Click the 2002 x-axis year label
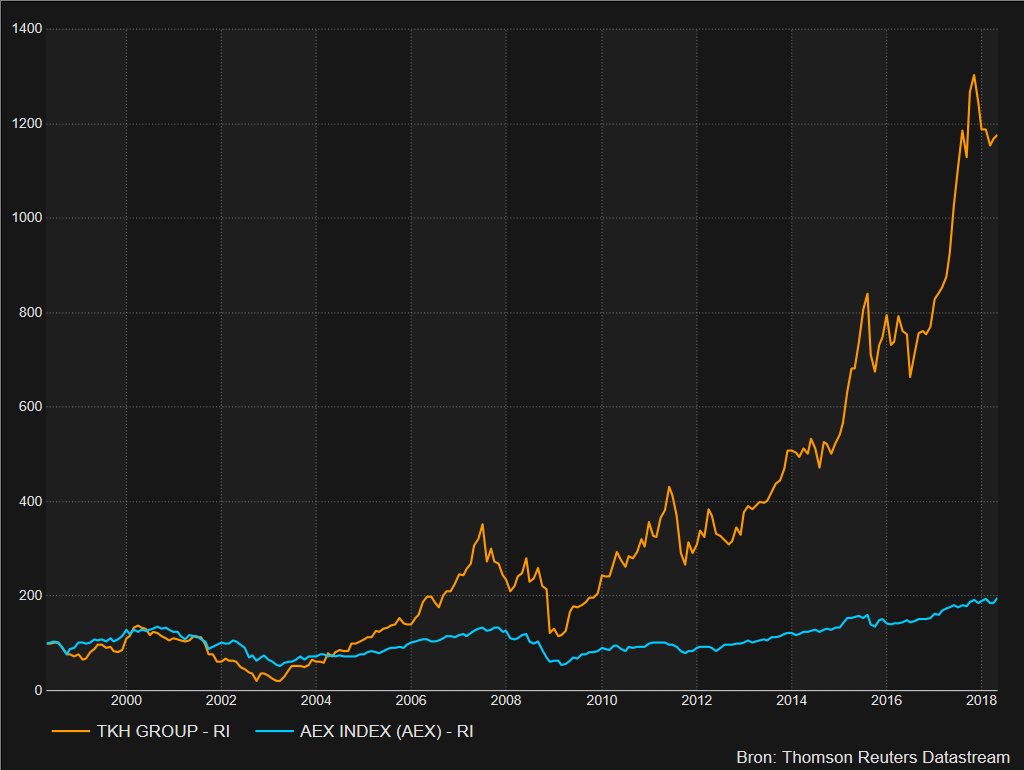Screen dimensions: 1024x770 [x=221, y=700]
